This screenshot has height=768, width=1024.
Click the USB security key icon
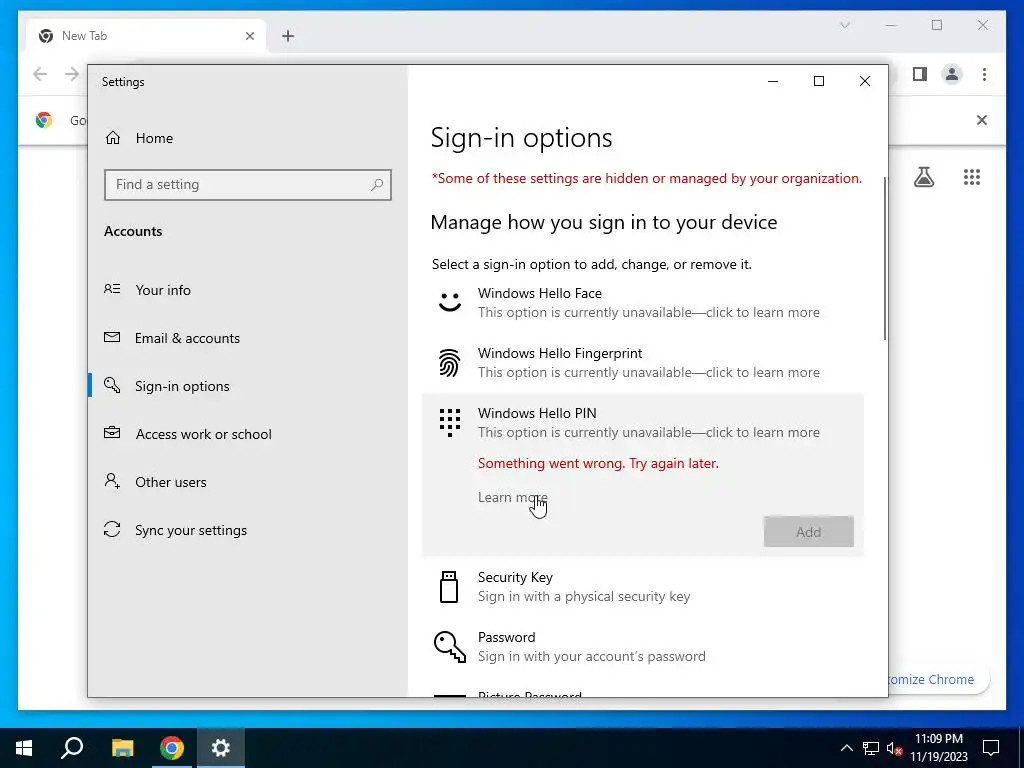click(449, 586)
